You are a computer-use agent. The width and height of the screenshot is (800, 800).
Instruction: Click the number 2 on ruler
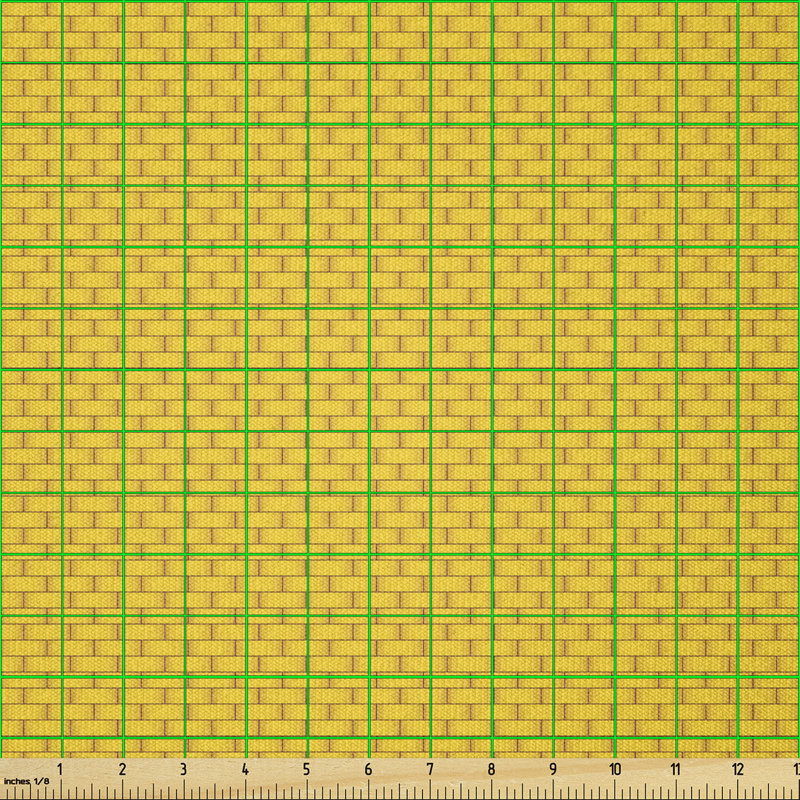122,769
